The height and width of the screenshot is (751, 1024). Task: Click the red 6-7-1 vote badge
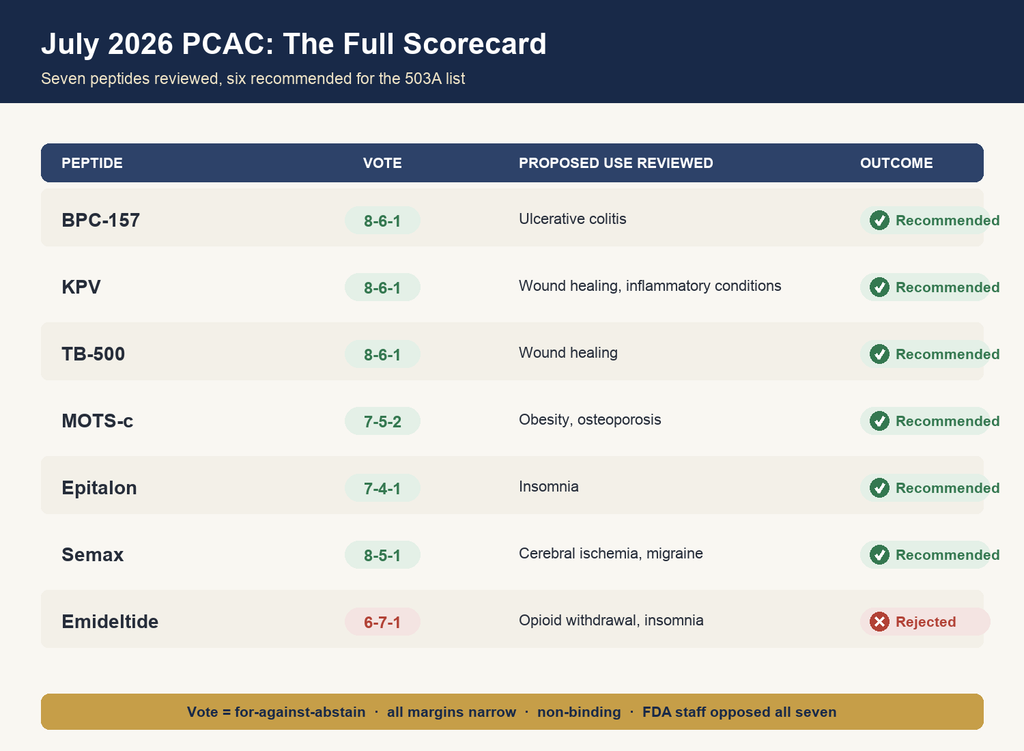click(382, 622)
